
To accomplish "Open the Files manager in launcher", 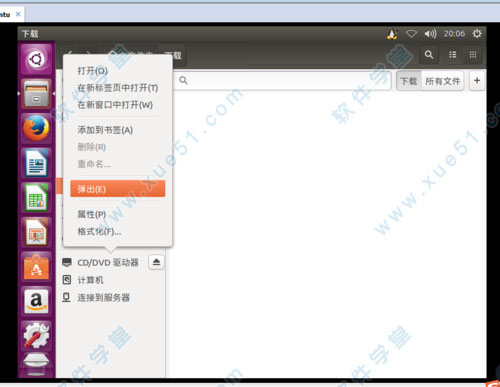I will (36, 94).
